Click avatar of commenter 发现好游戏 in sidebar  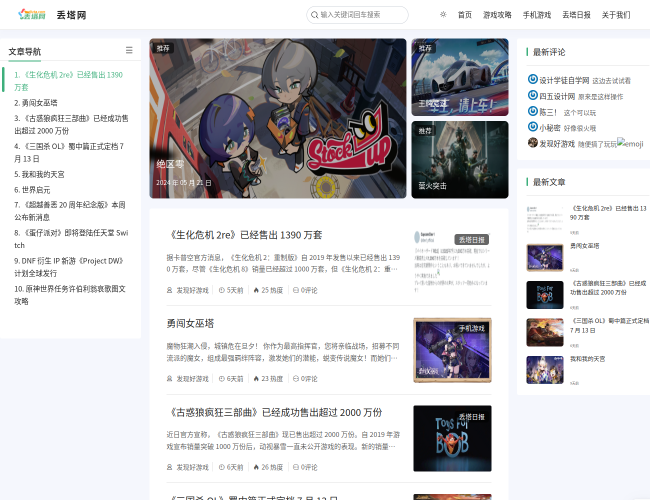pos(533,143)
